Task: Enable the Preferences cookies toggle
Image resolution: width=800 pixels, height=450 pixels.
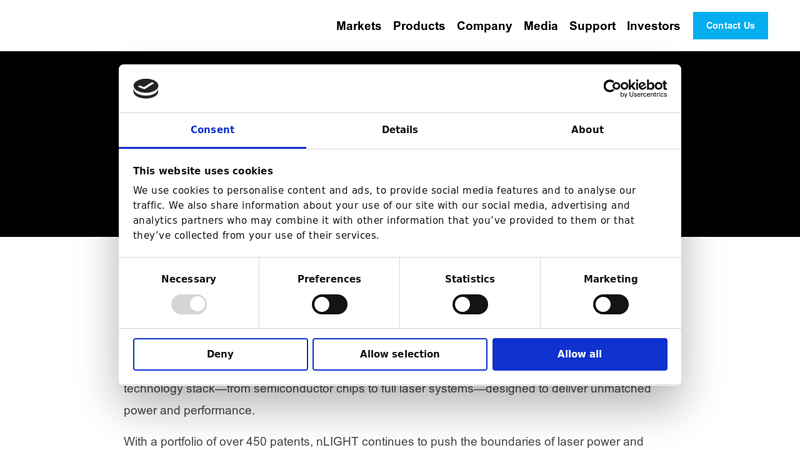Action: click(329, 304)
